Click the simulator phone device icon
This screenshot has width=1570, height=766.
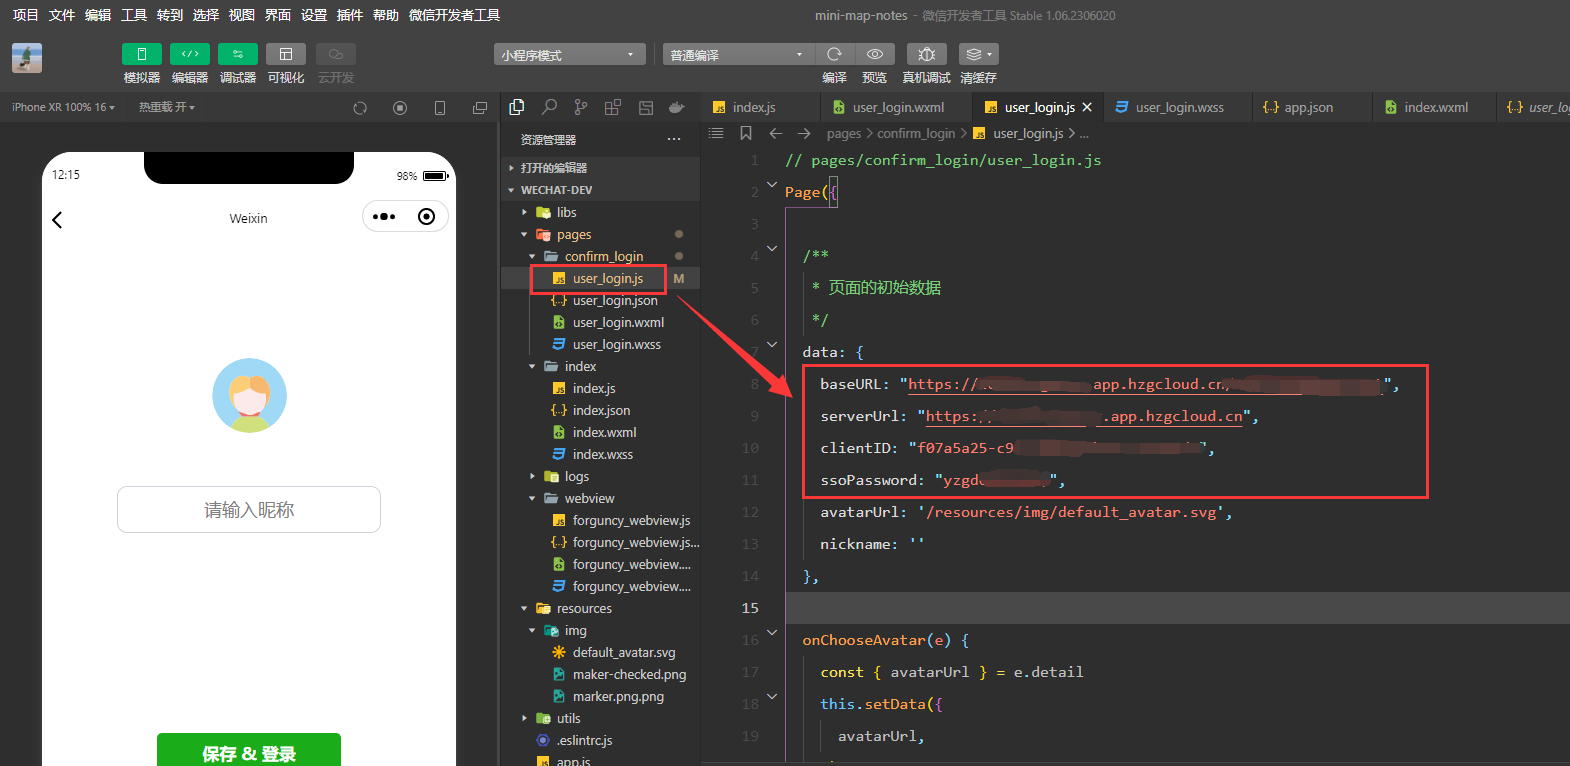coord(440,108)
